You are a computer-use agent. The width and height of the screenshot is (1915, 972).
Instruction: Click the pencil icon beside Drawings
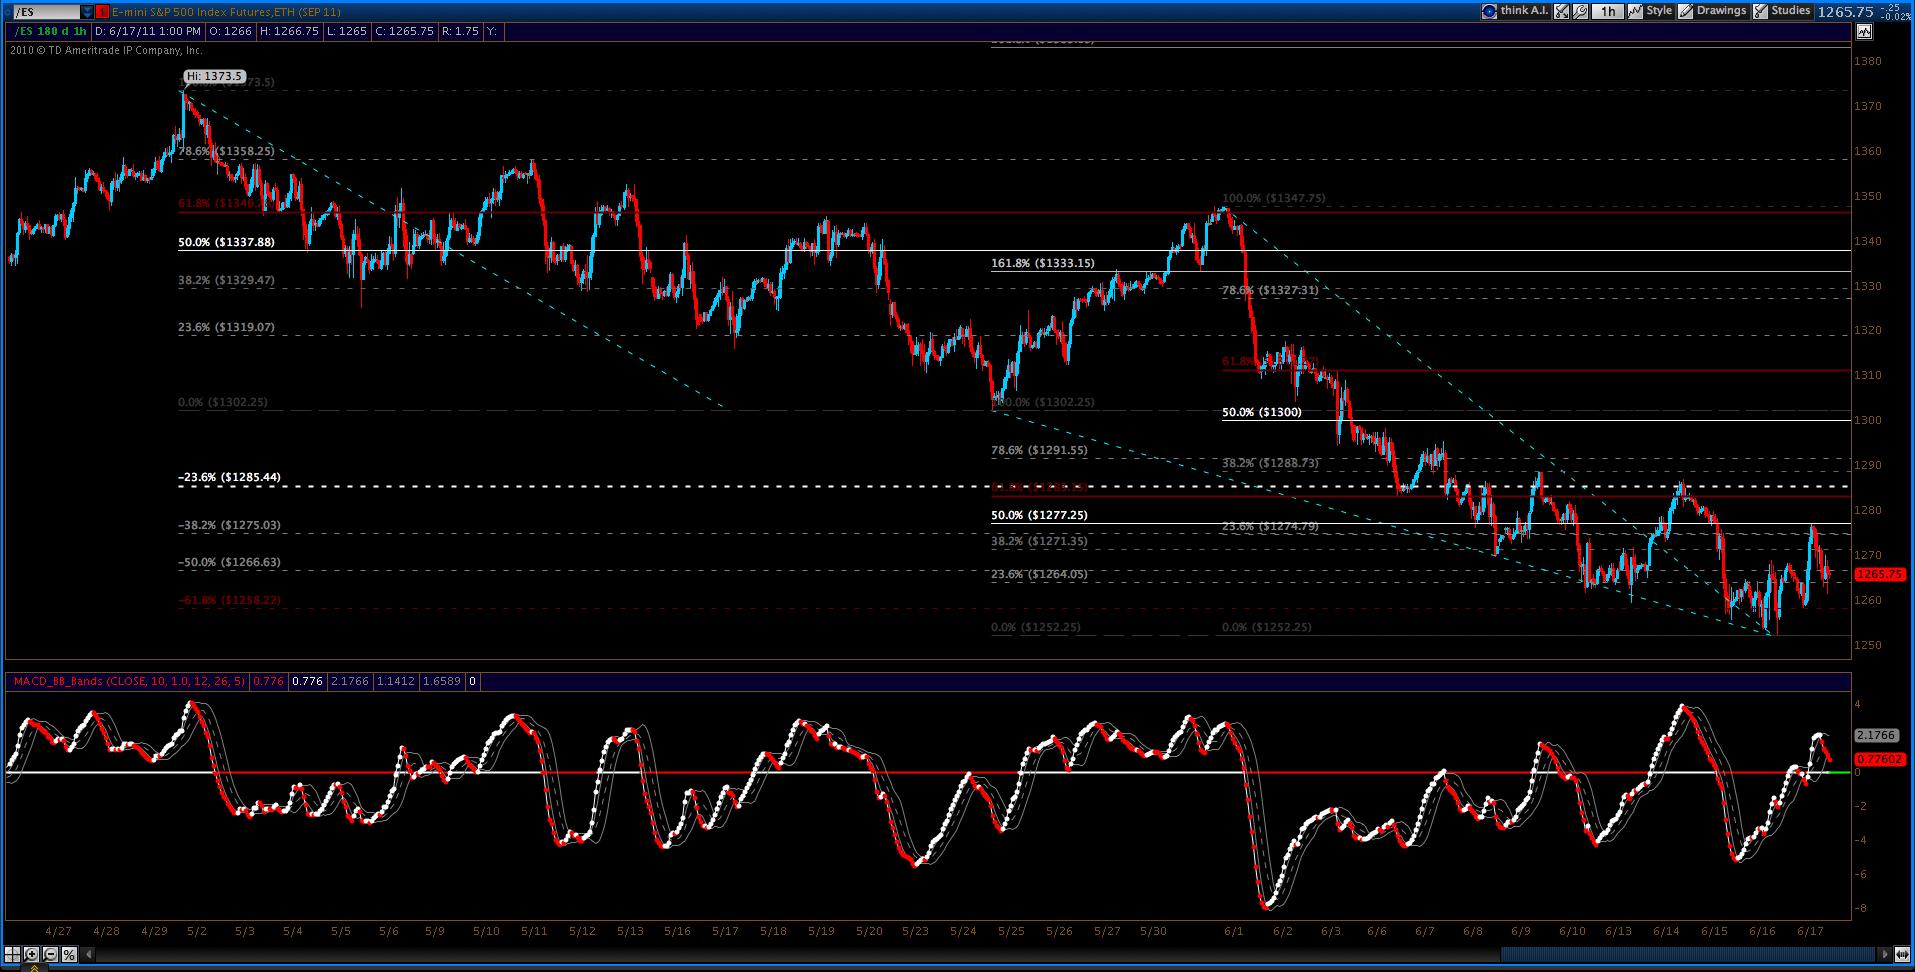(1686, 11)
